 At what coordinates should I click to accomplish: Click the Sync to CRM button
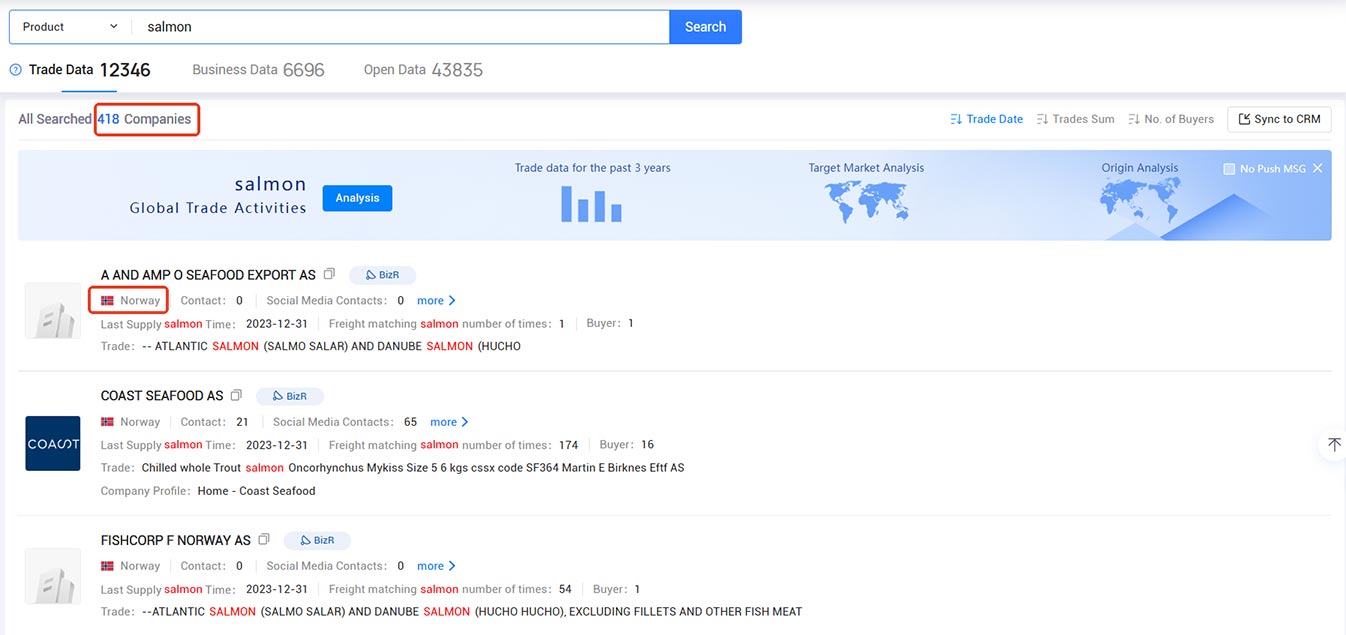[x=1279, y=119]
